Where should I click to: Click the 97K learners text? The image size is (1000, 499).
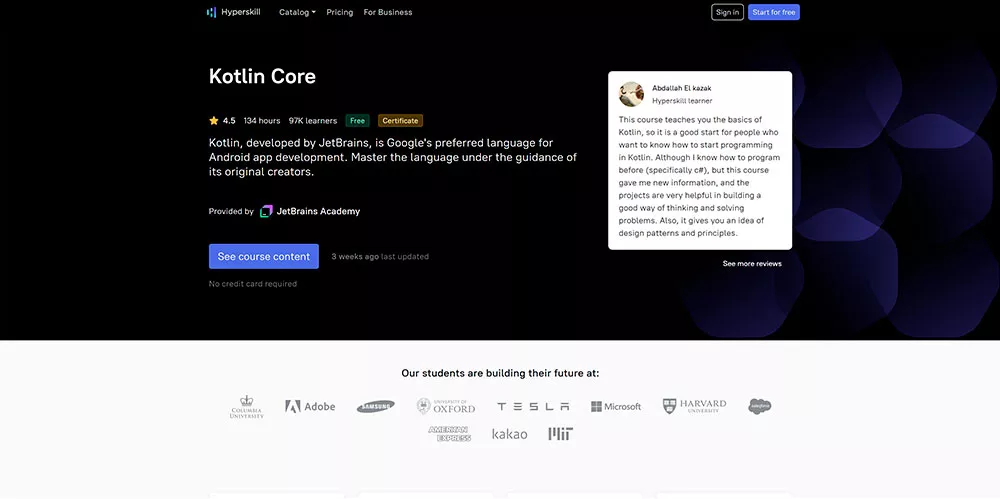pos(312,121)
